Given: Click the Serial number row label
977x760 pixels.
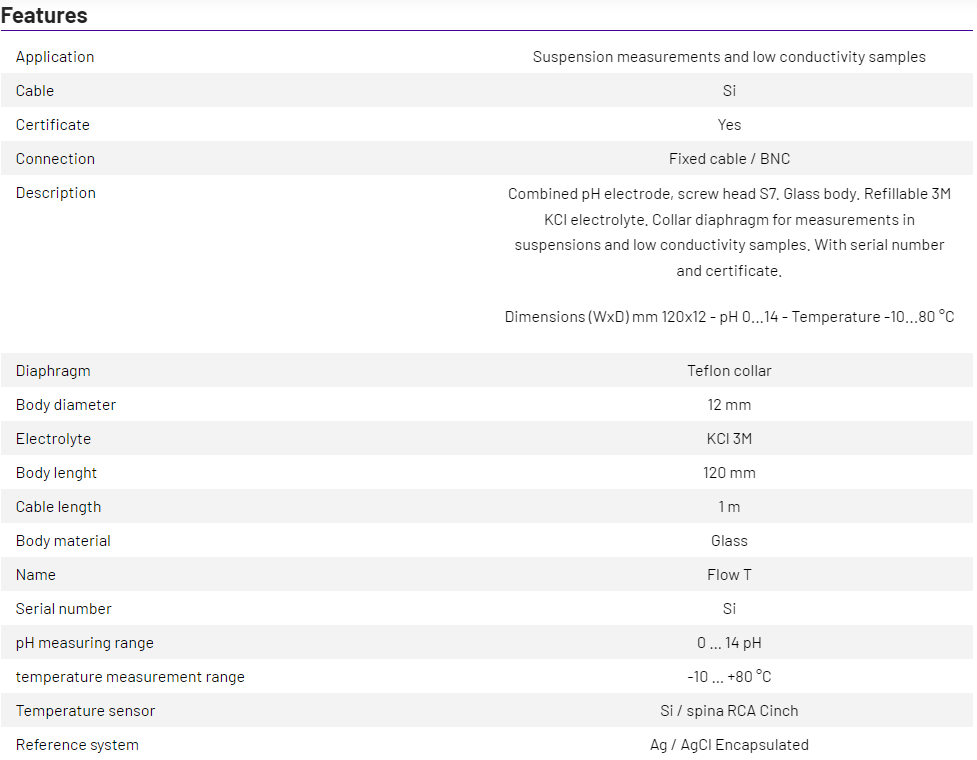Looking at the screenshot, I should pos(64,609).
